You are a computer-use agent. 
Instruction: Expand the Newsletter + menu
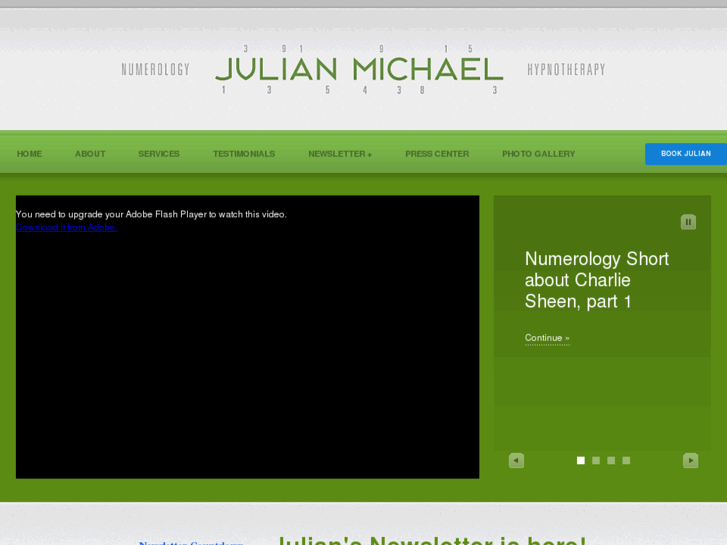click(x=340, y=154)
